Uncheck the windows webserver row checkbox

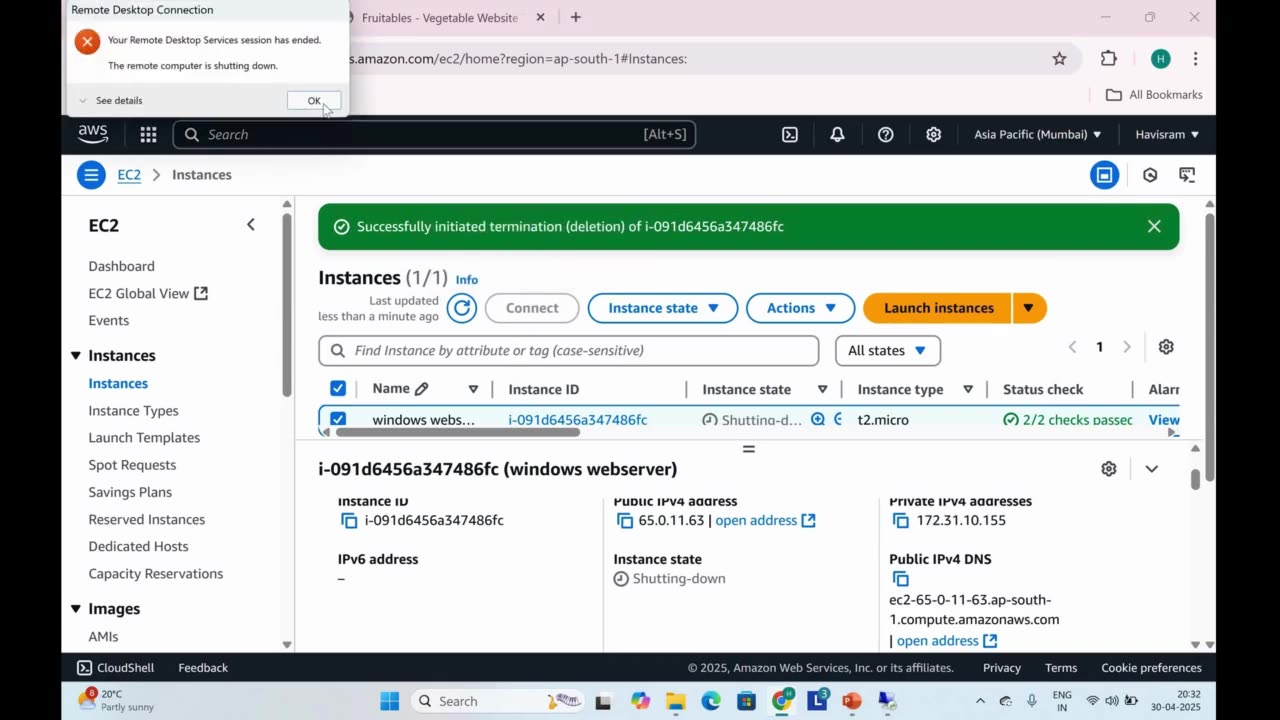[x=338, y=420]
